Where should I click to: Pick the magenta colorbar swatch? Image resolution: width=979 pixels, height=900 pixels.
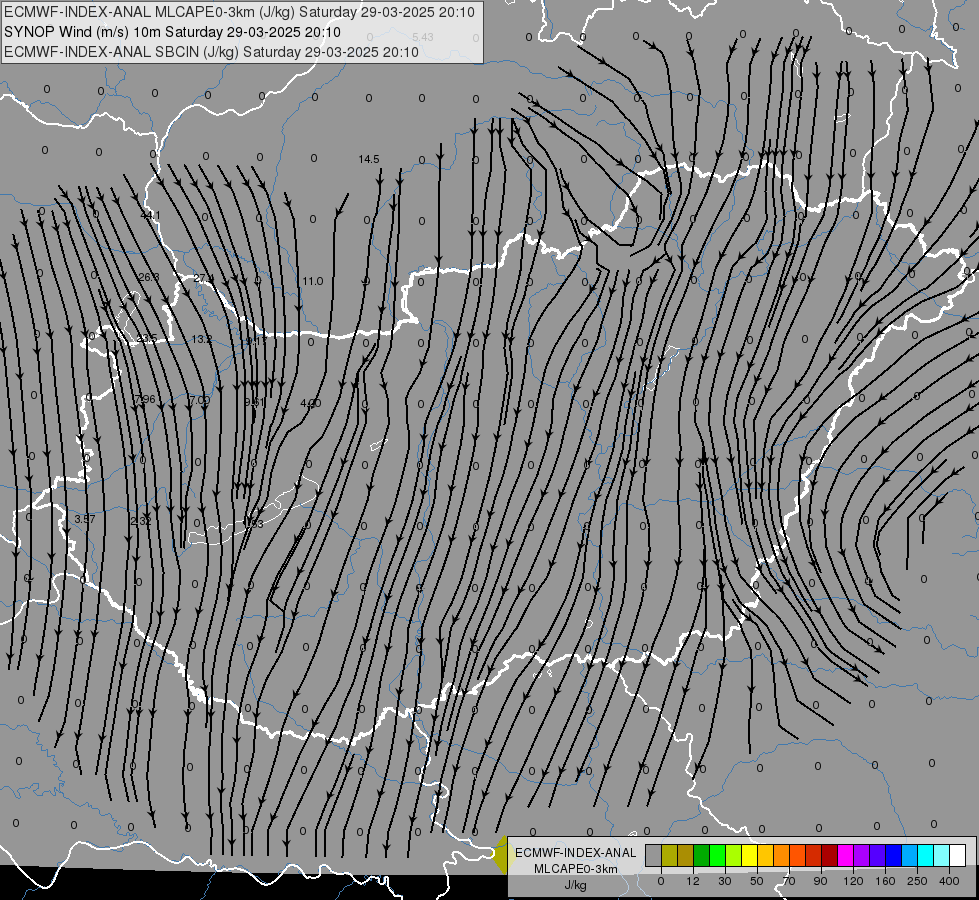pos(845,855)
